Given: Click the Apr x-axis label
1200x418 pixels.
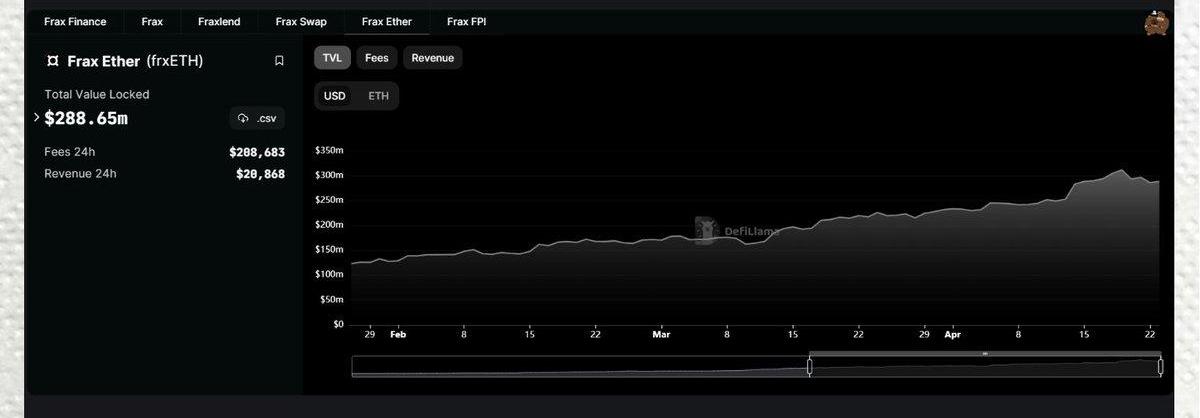Looking at the screenshot, I should [952, 336].
